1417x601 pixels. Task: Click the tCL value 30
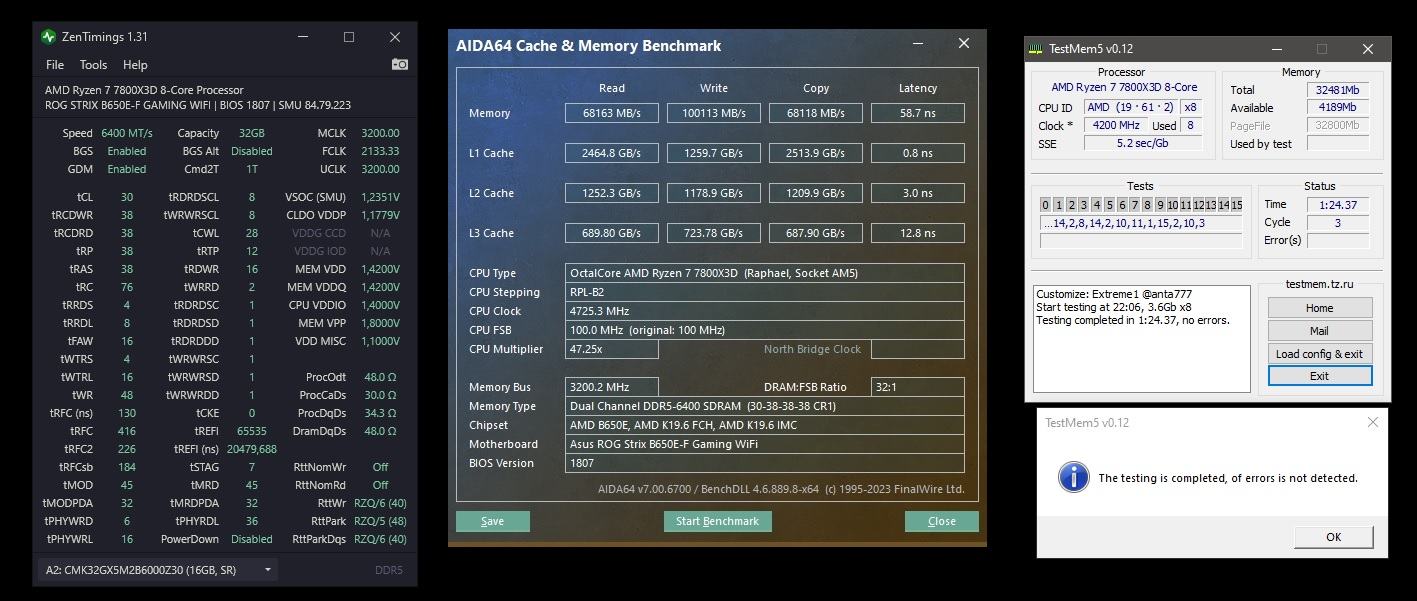coord(127,197)
